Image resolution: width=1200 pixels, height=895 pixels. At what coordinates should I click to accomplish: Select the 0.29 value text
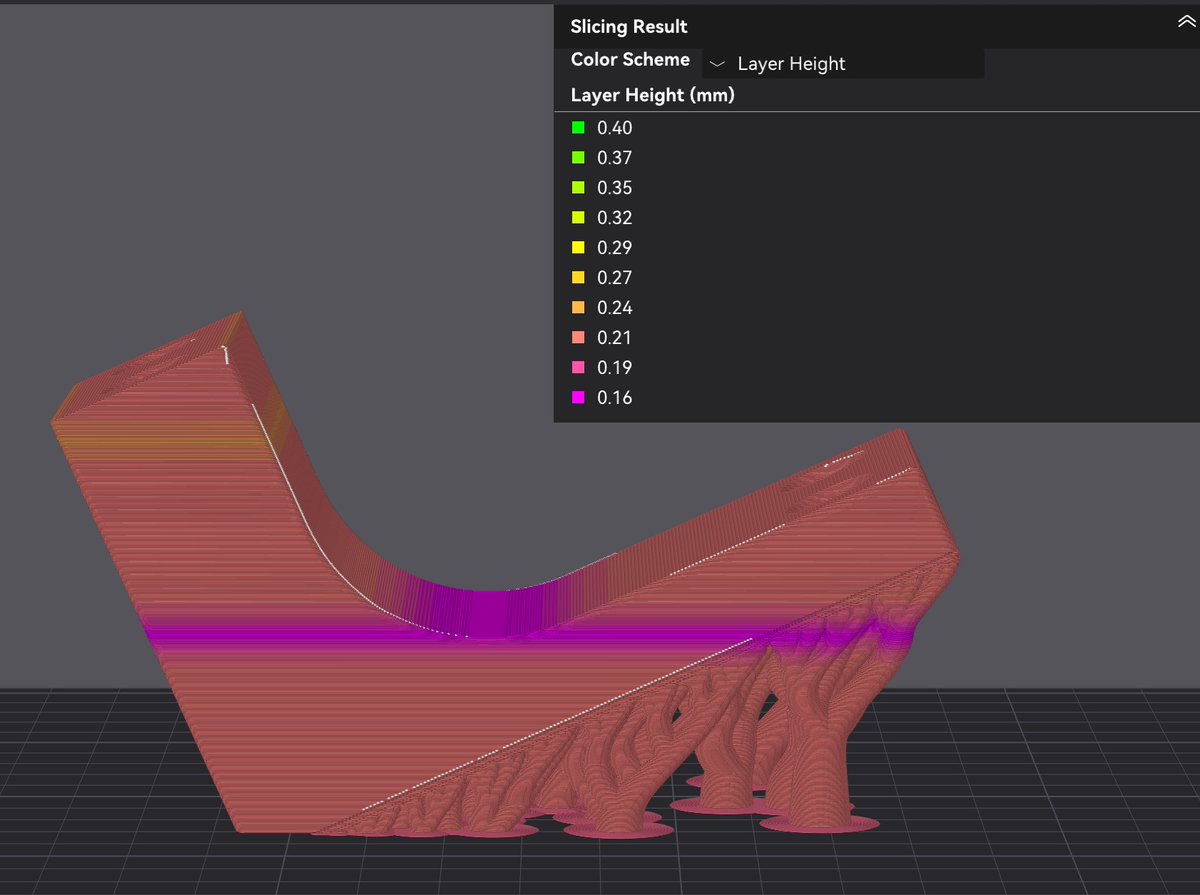614,248
